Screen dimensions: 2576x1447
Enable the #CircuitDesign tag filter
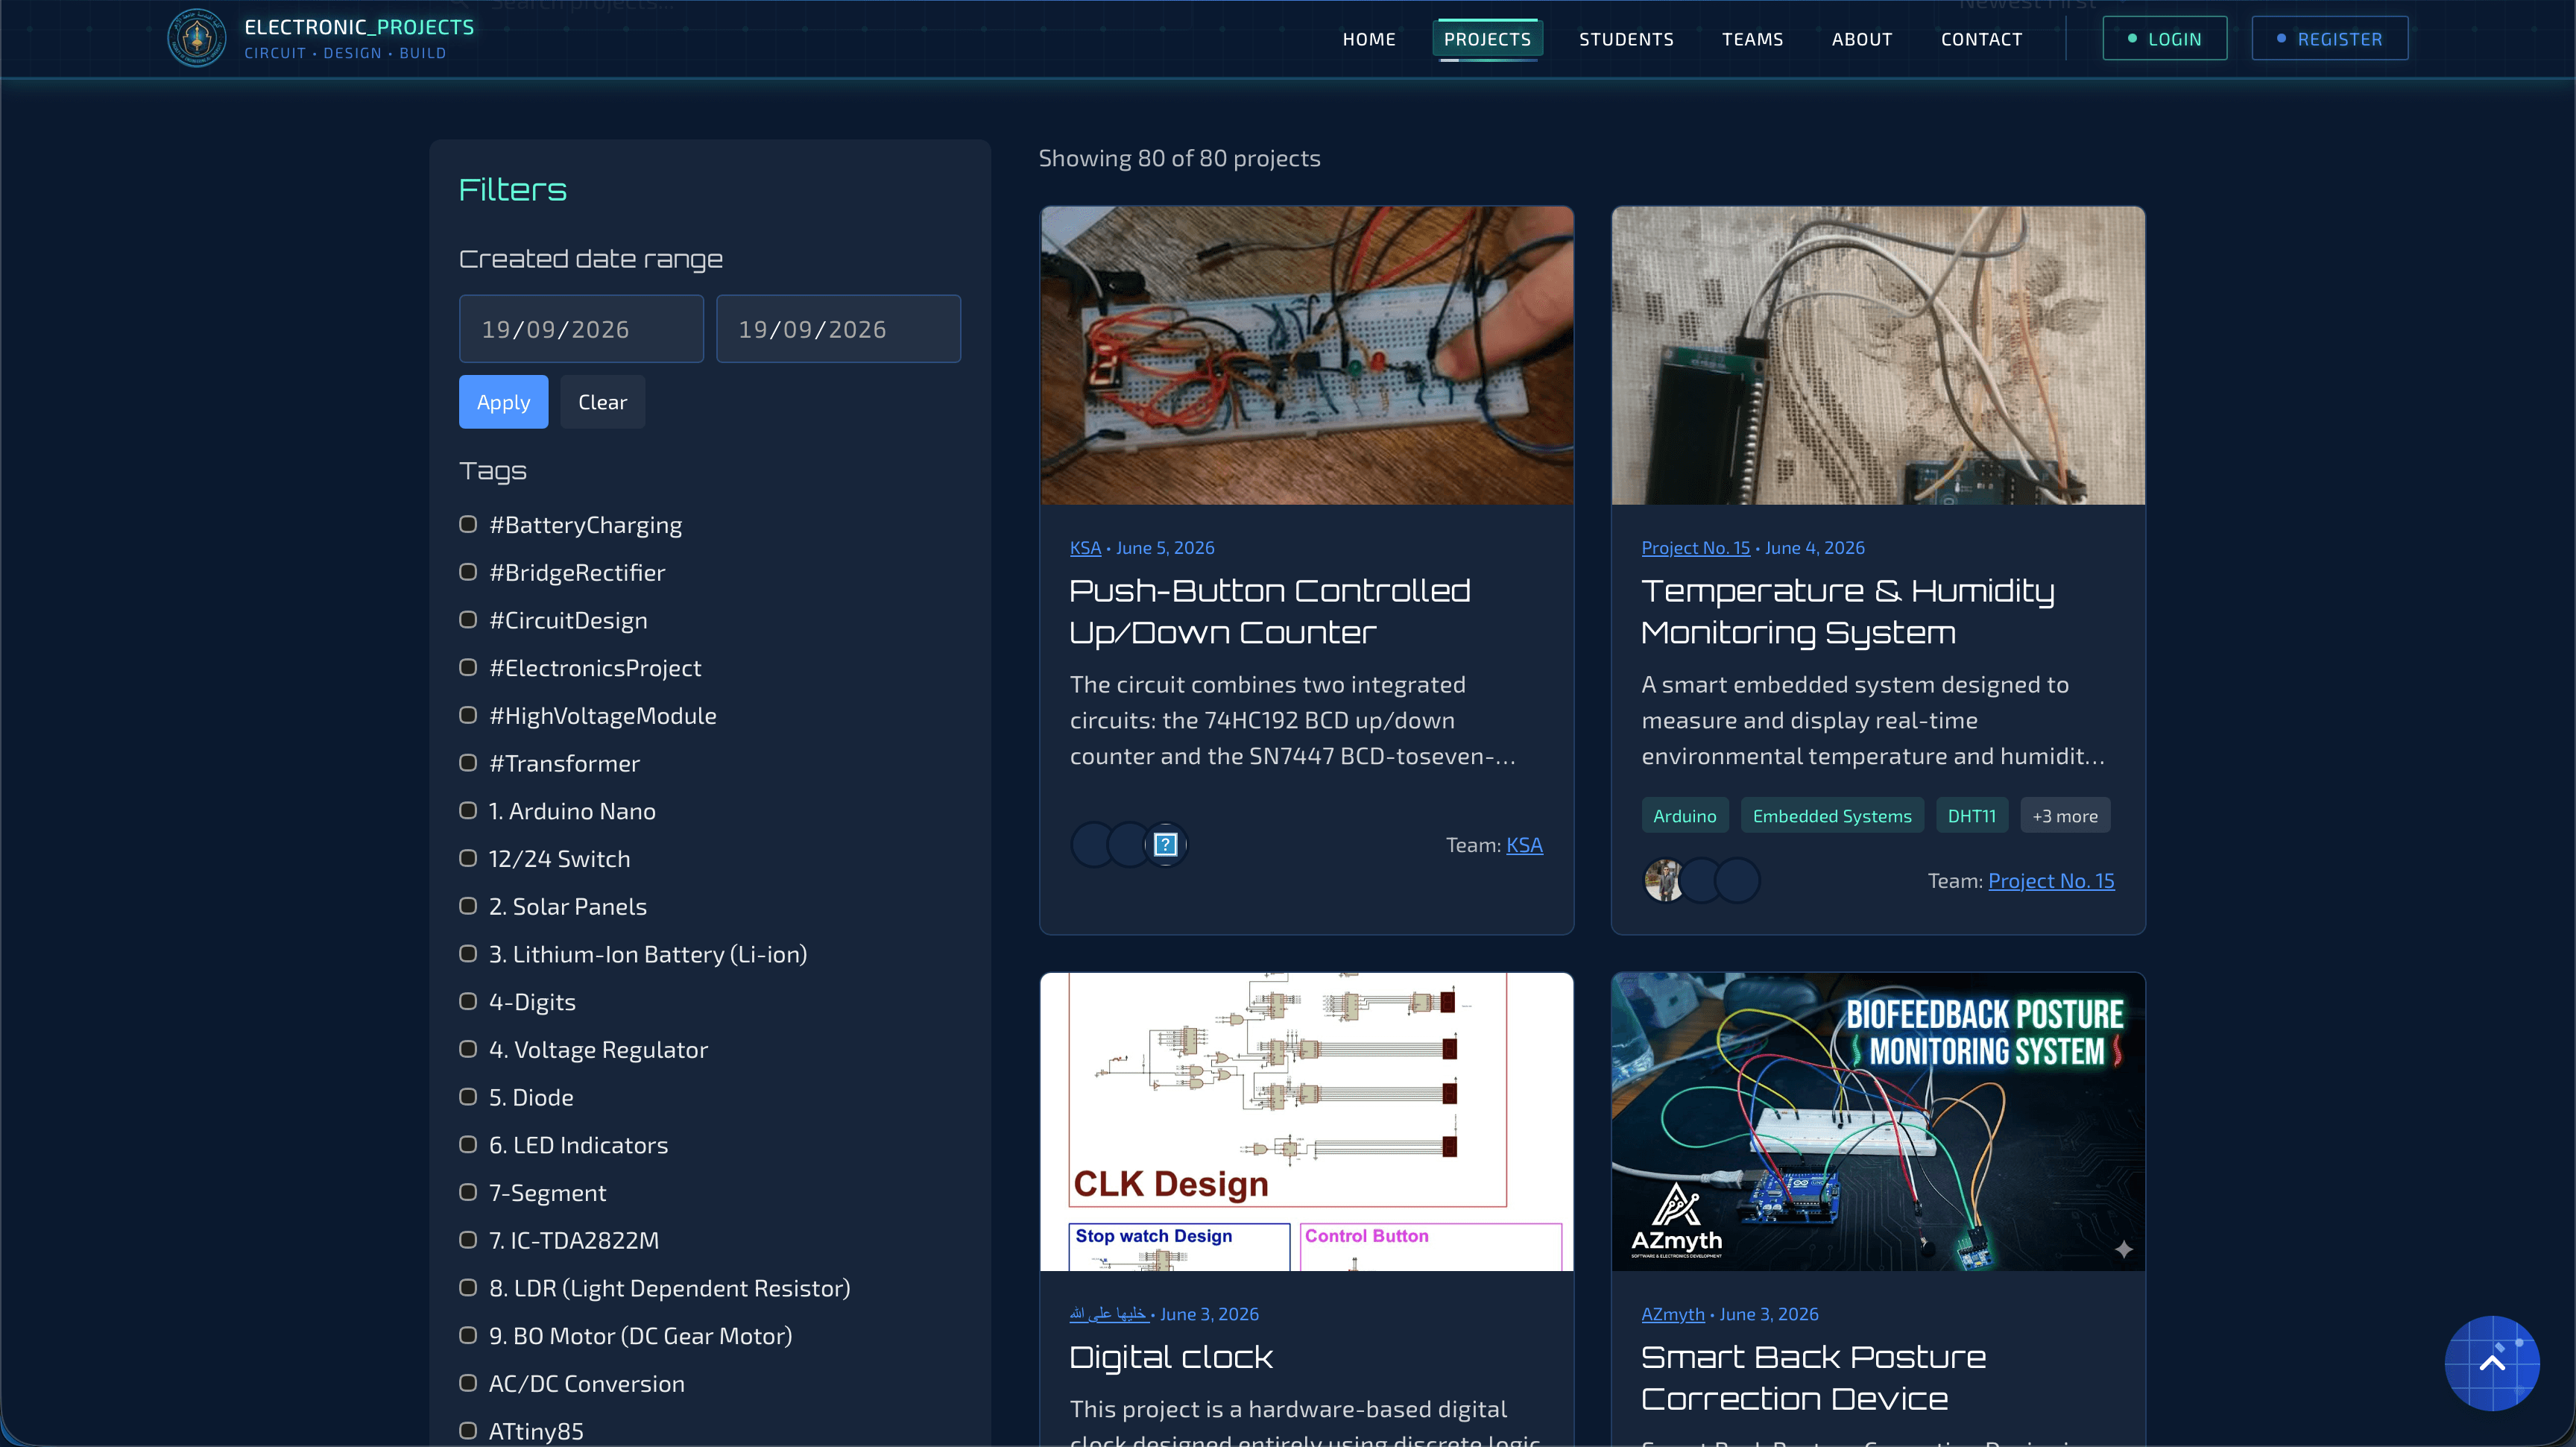pyautogui.click(x=467, y=620)
